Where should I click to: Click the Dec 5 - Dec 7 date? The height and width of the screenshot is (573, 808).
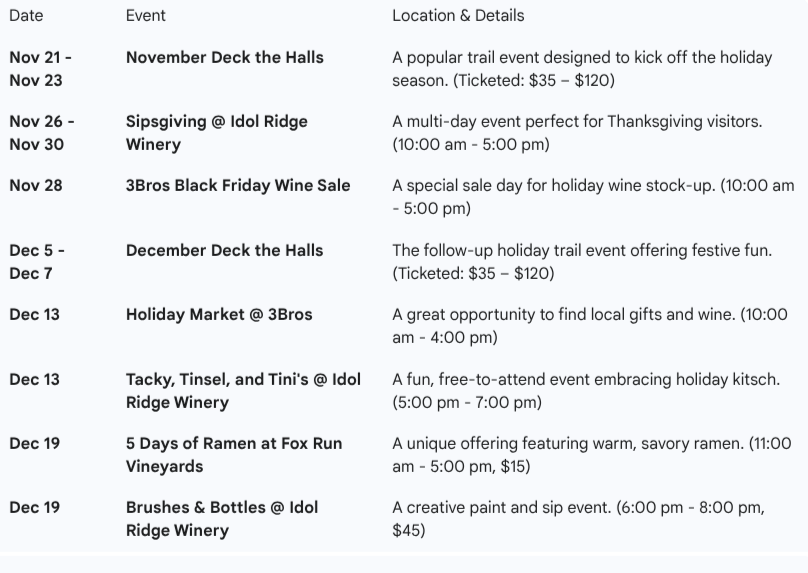[x=37, y=261]
